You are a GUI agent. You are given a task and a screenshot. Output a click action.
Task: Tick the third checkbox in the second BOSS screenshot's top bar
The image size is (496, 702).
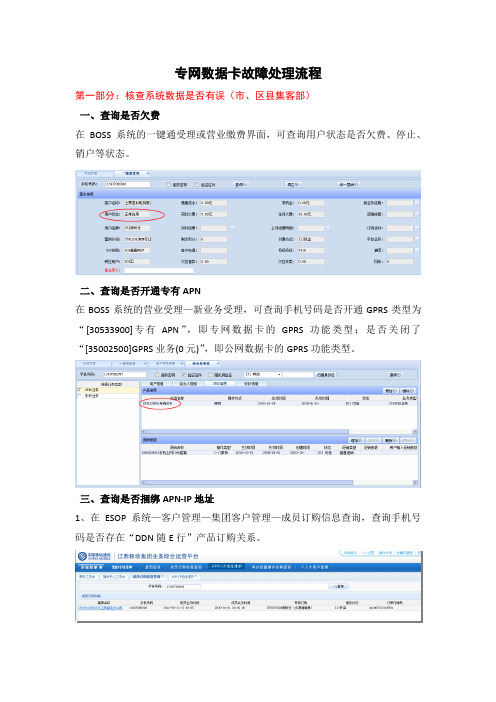coord(210,375)
